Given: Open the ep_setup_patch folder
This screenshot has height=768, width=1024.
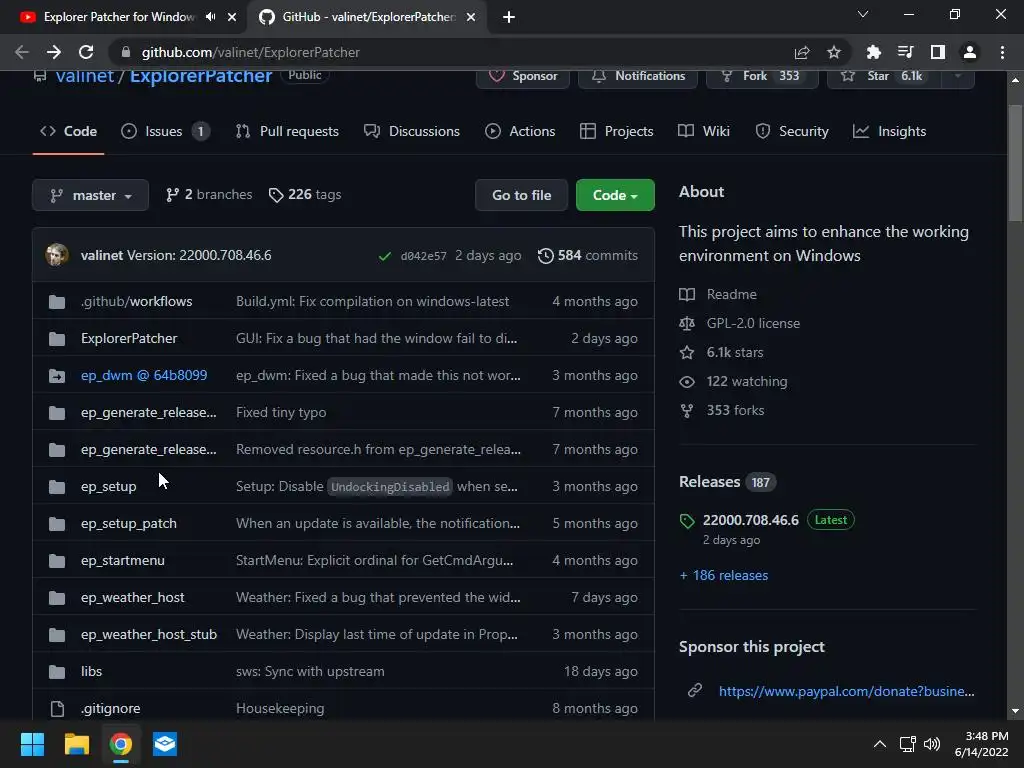Looking at the screenshot, I should (129, 524).
